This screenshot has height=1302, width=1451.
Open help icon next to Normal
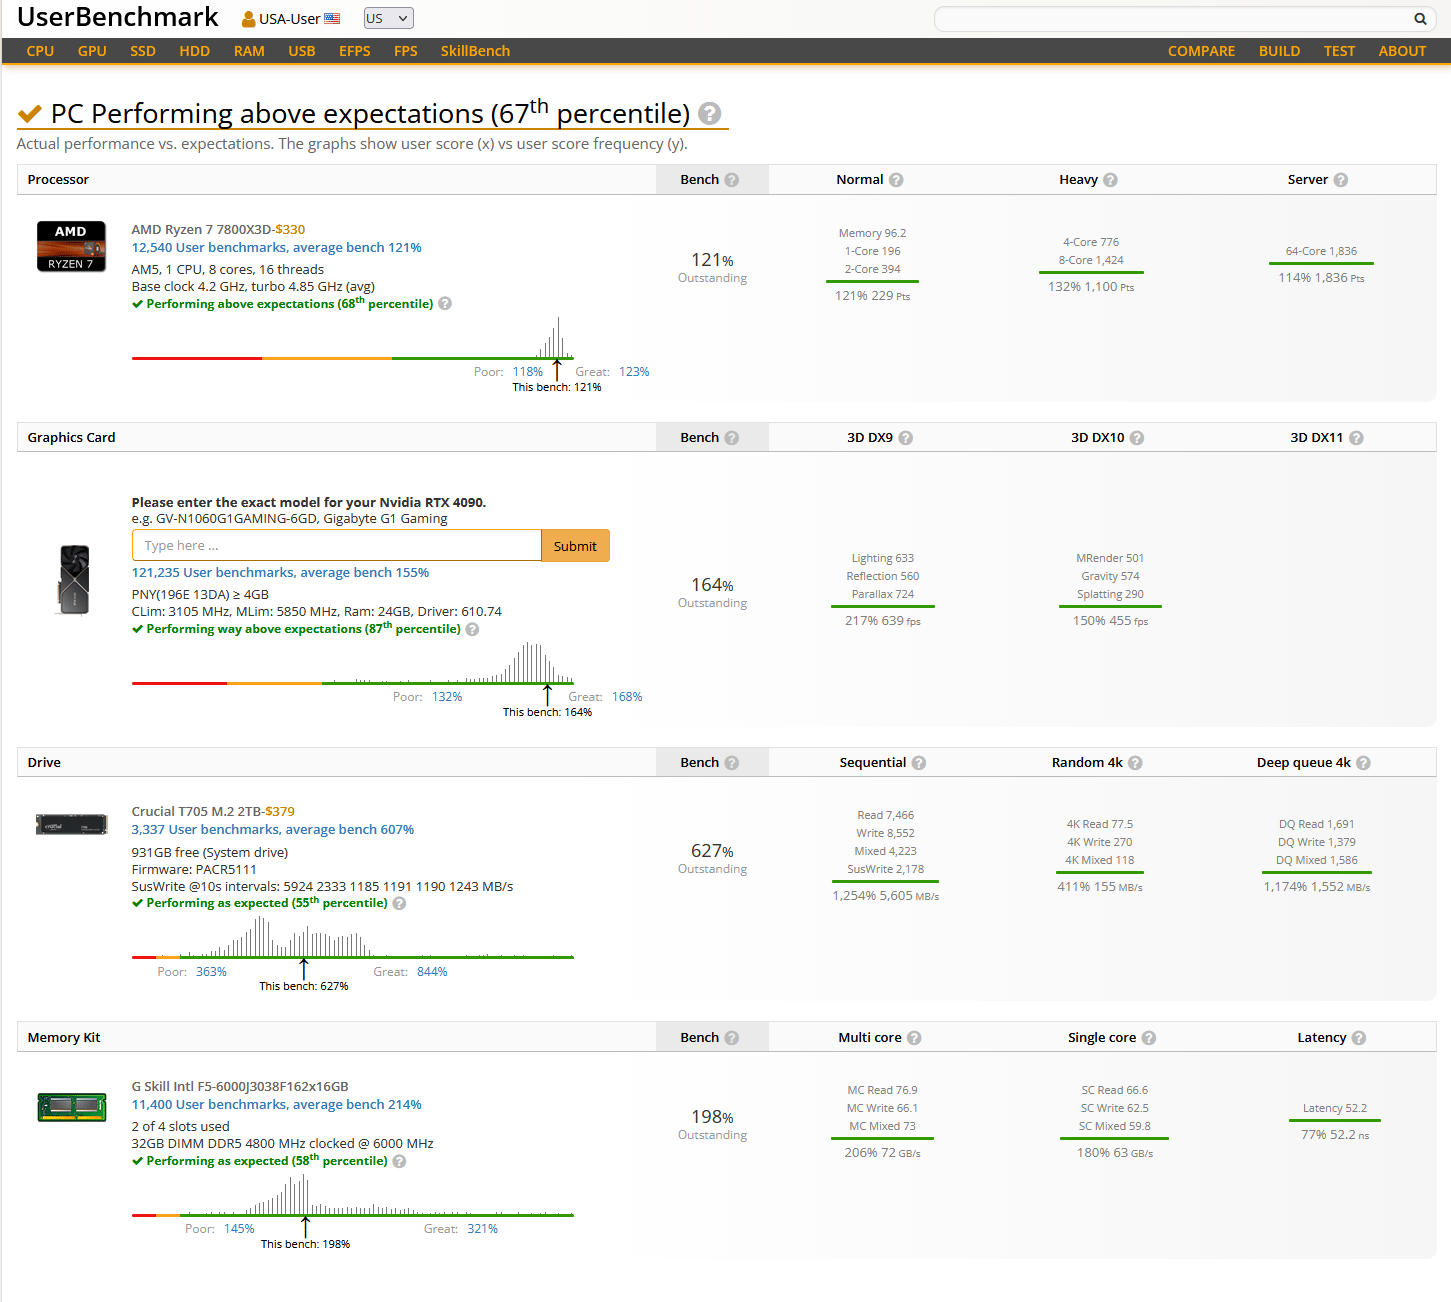click(x=896, y=180)
